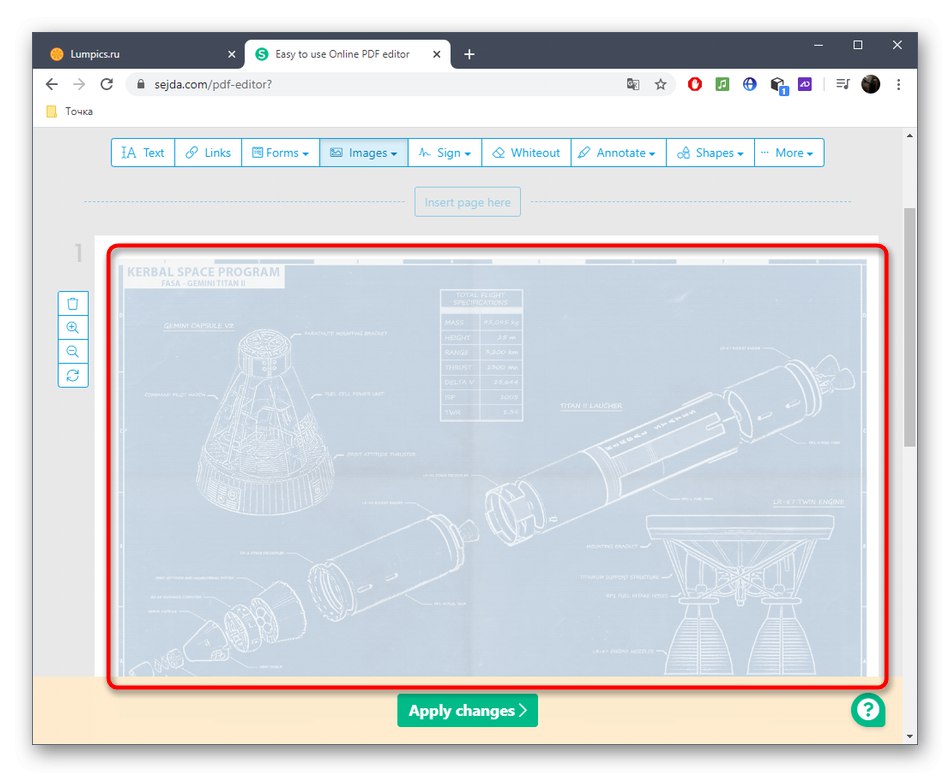Open the Links tool

(x=207, y=152)
